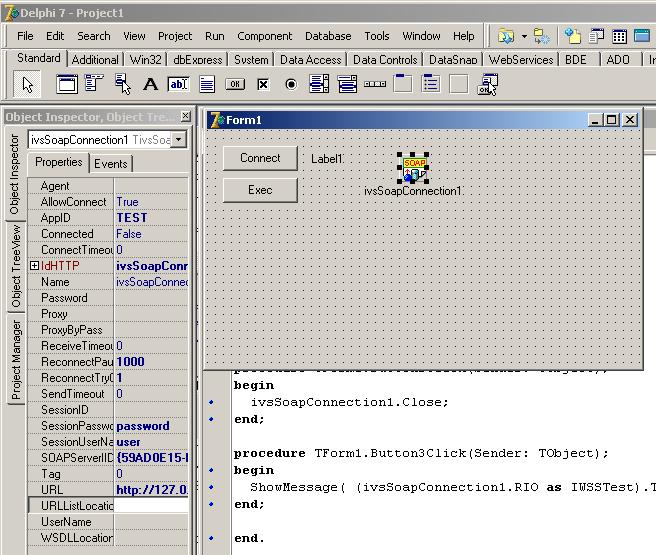
Task: Choose the CheckBox component in palette
Action: (263, 85)
